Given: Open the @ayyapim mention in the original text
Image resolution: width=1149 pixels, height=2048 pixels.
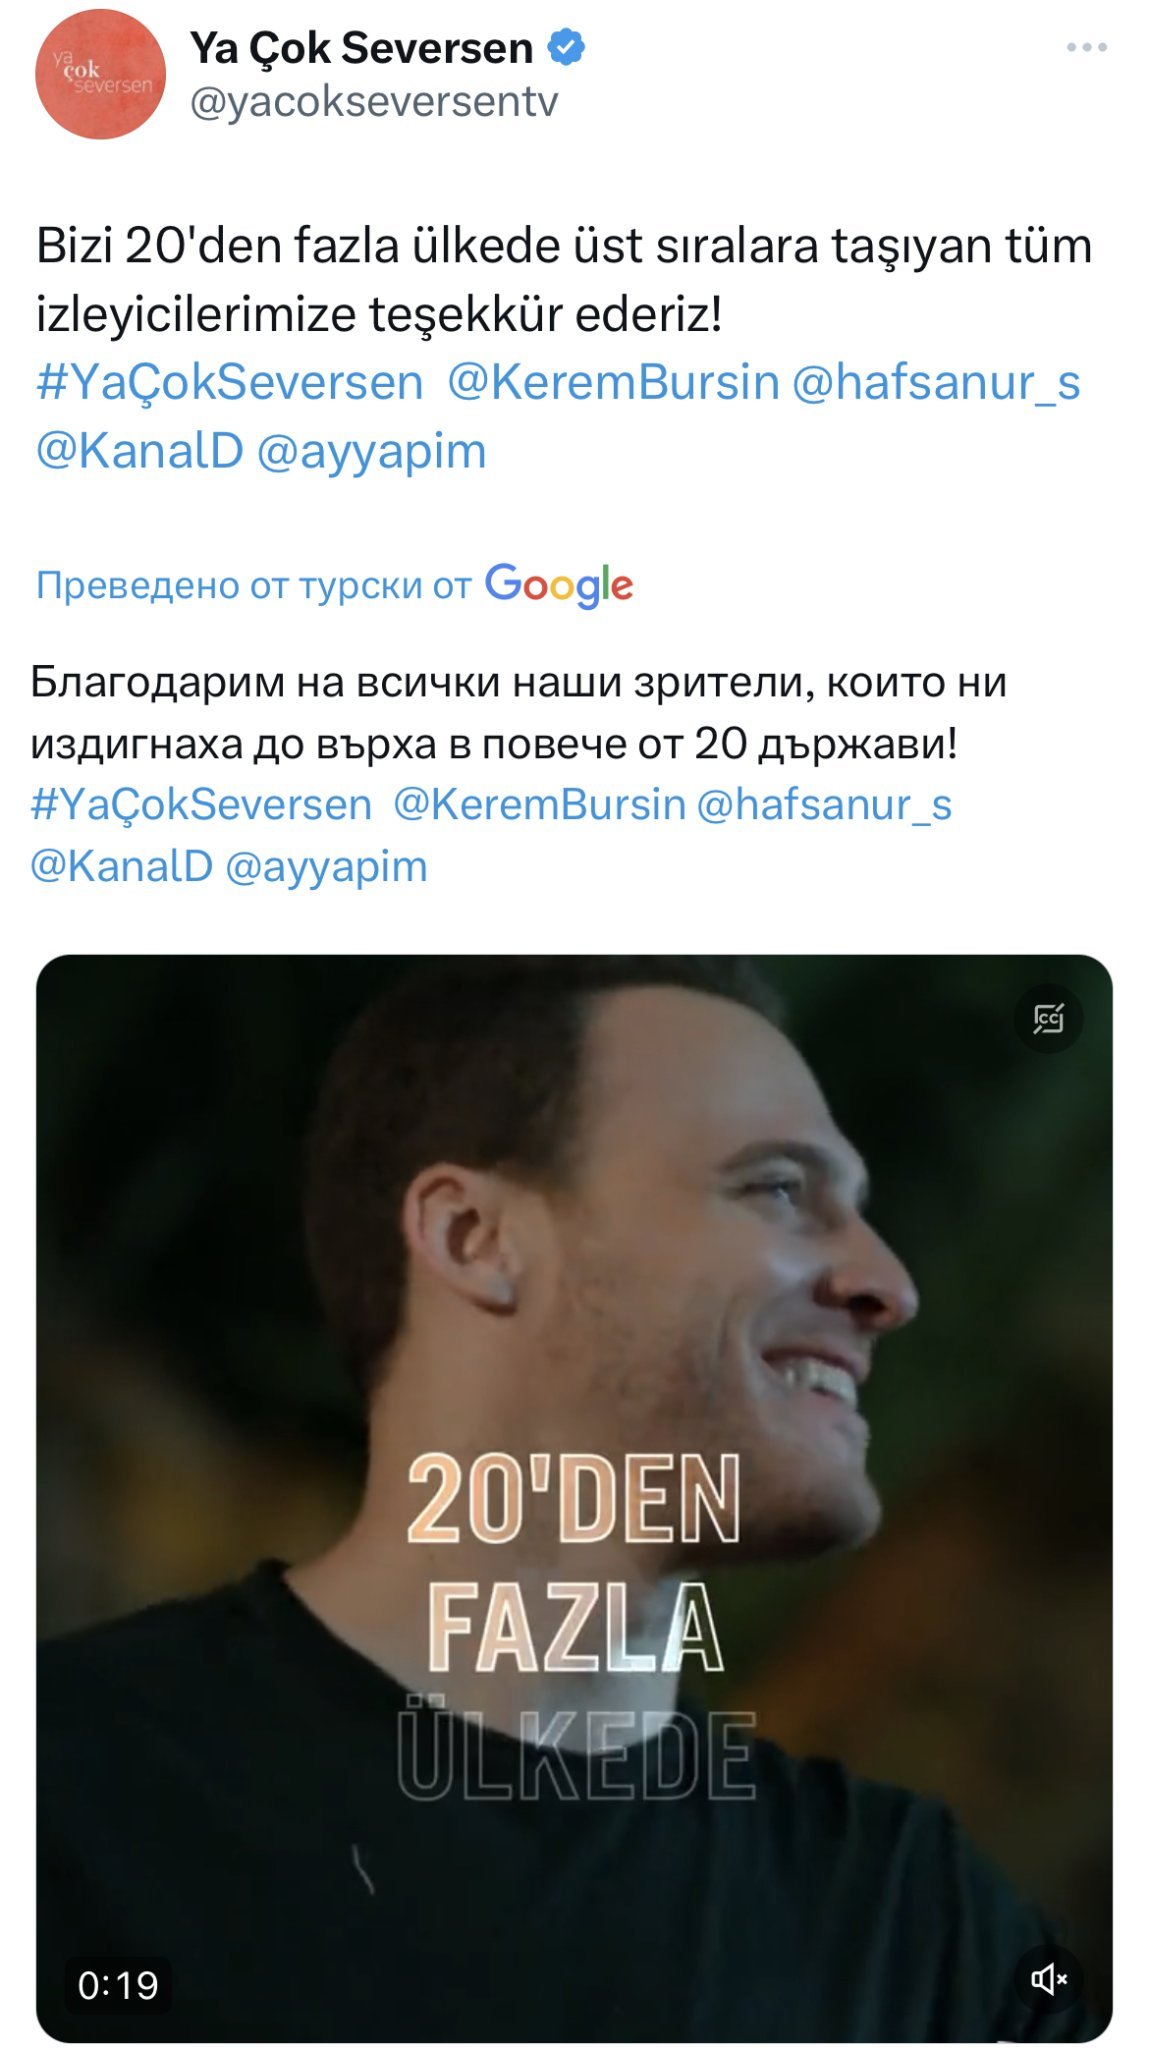Looking at the screenshot, I should 372,451.
